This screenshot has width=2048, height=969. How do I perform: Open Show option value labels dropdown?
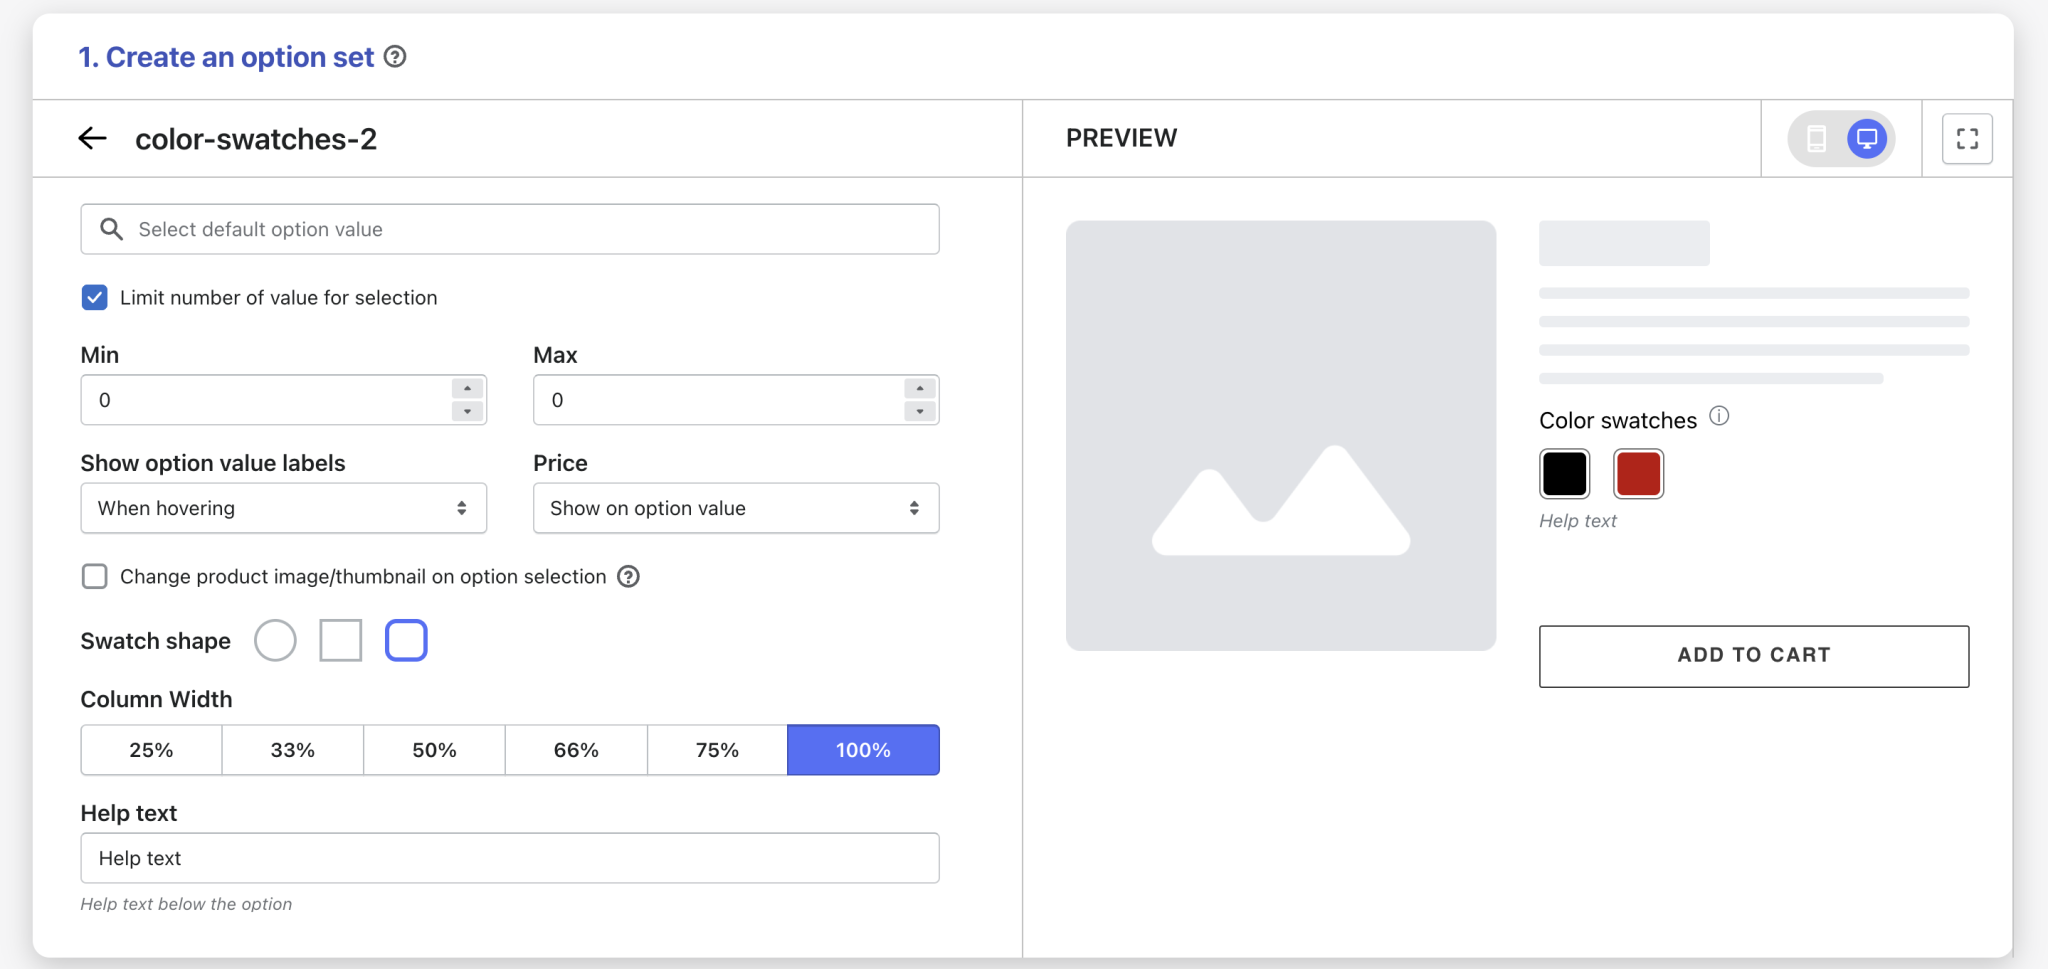tap(283, 508)
